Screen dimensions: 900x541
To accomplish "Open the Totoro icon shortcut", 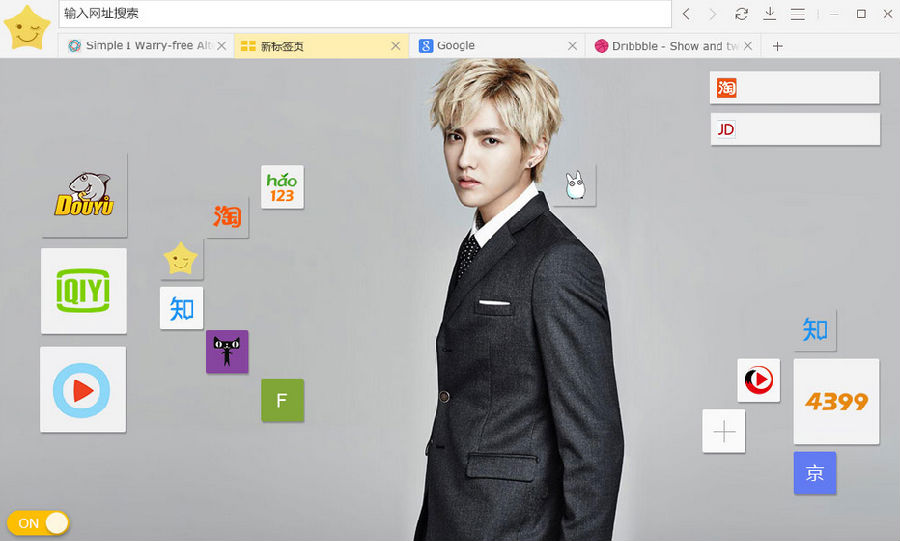I will click(575, 186).
